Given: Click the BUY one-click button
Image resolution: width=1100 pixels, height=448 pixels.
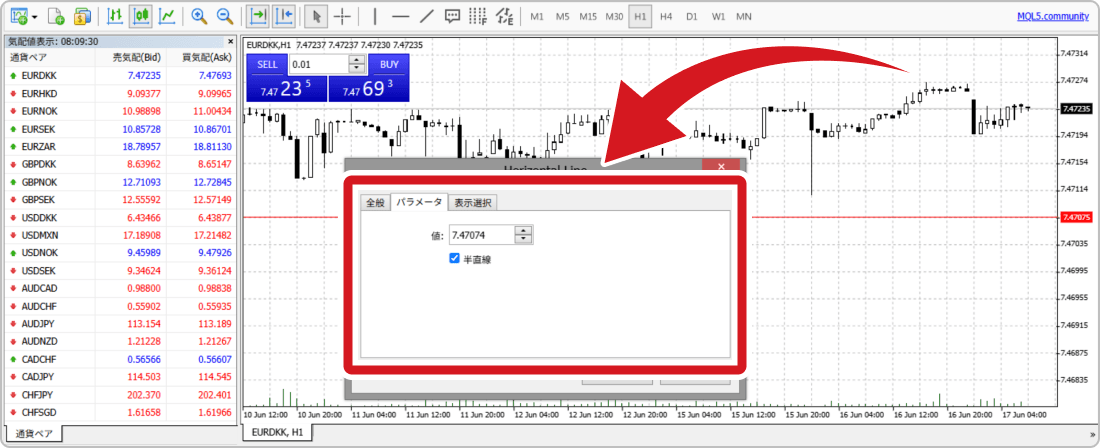Looking at the screenshot, I should coord(389,65).
